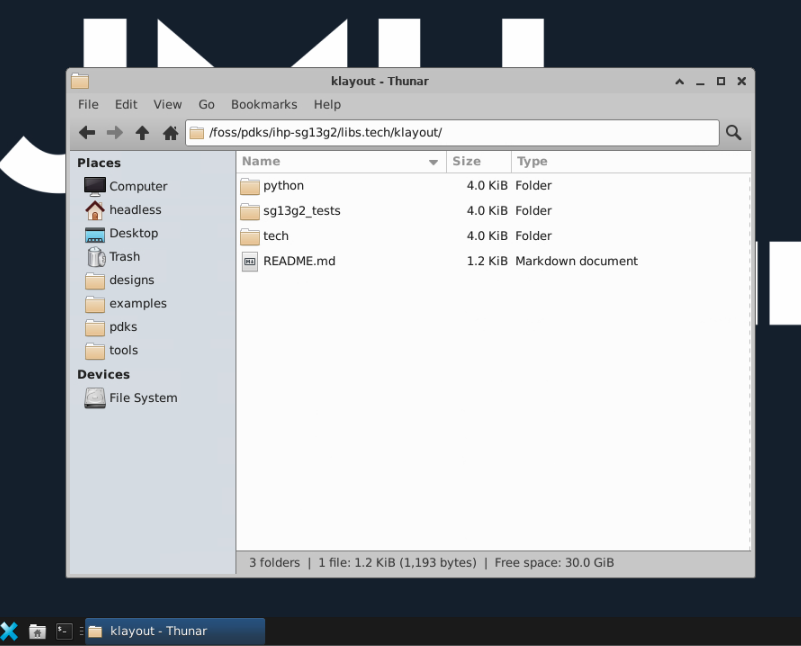Click the status bar free space text

(x=554, y=563)
